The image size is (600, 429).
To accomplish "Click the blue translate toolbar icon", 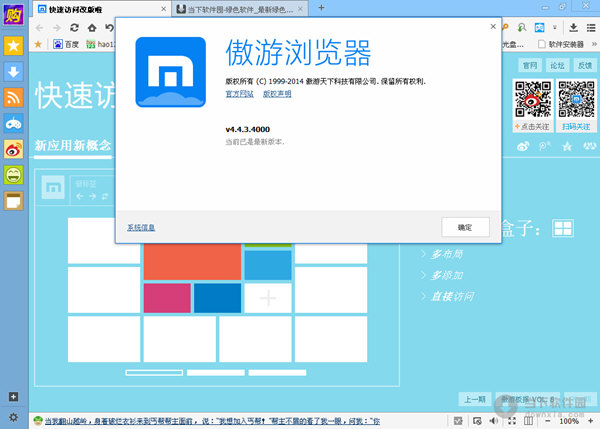I will point(540,27).
